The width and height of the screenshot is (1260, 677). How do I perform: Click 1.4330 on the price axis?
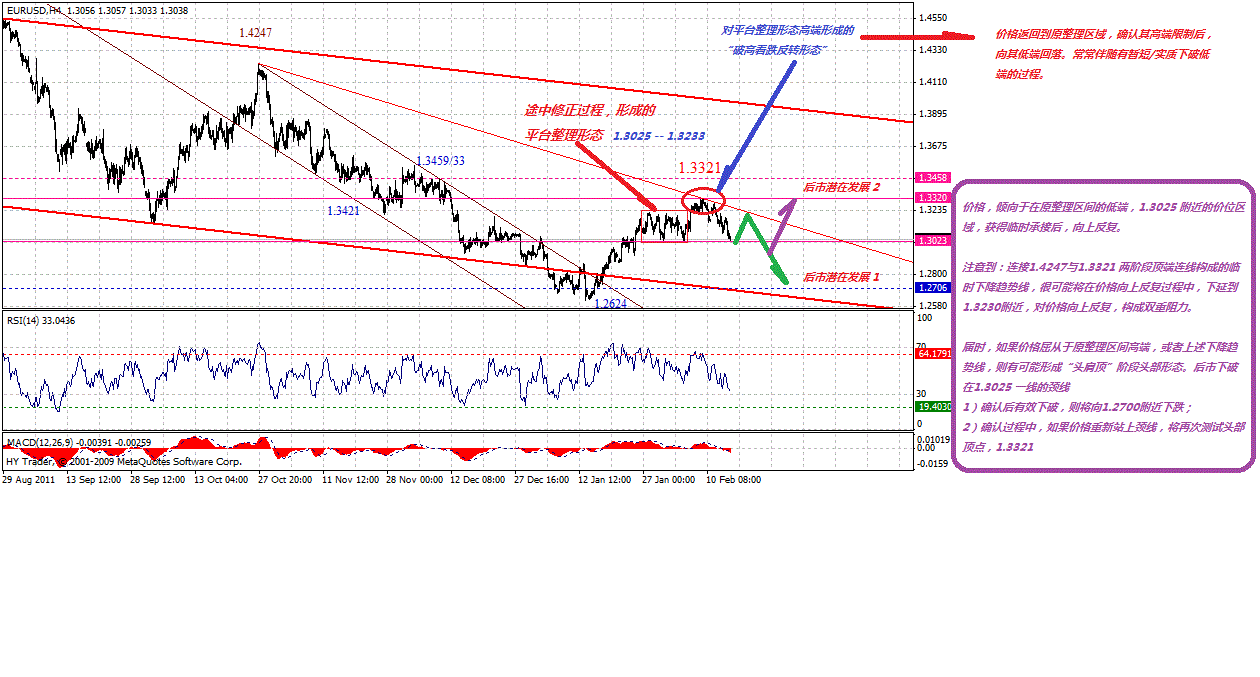click(x=934, y=50)
